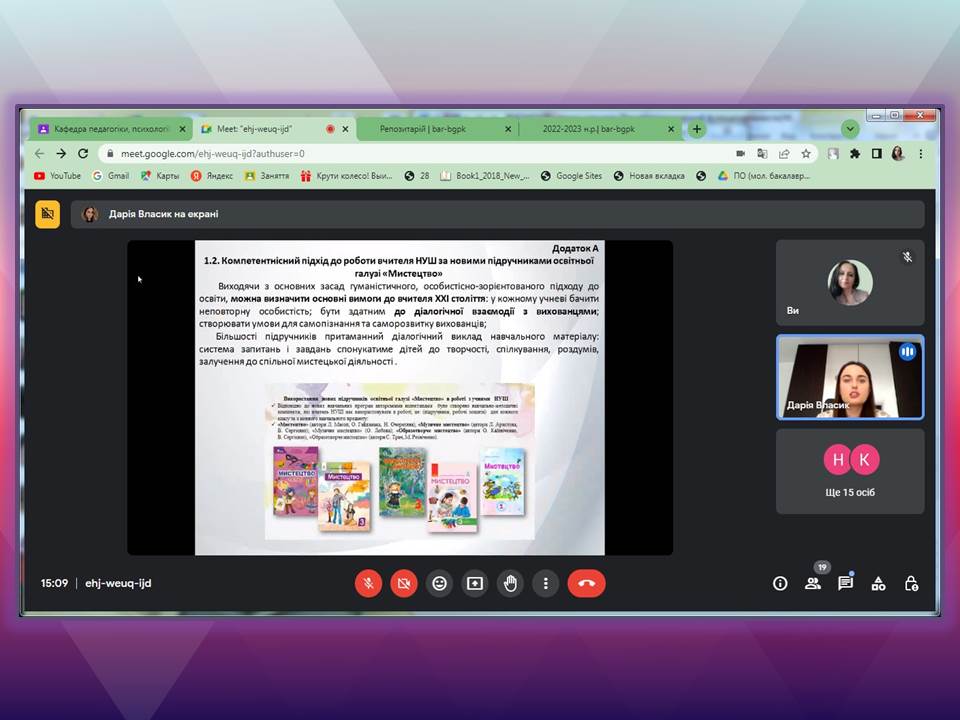Show participants panel people icon
The height and width of the screenshot is (720, 960).
pyautogui.click(x=813, y=583)
